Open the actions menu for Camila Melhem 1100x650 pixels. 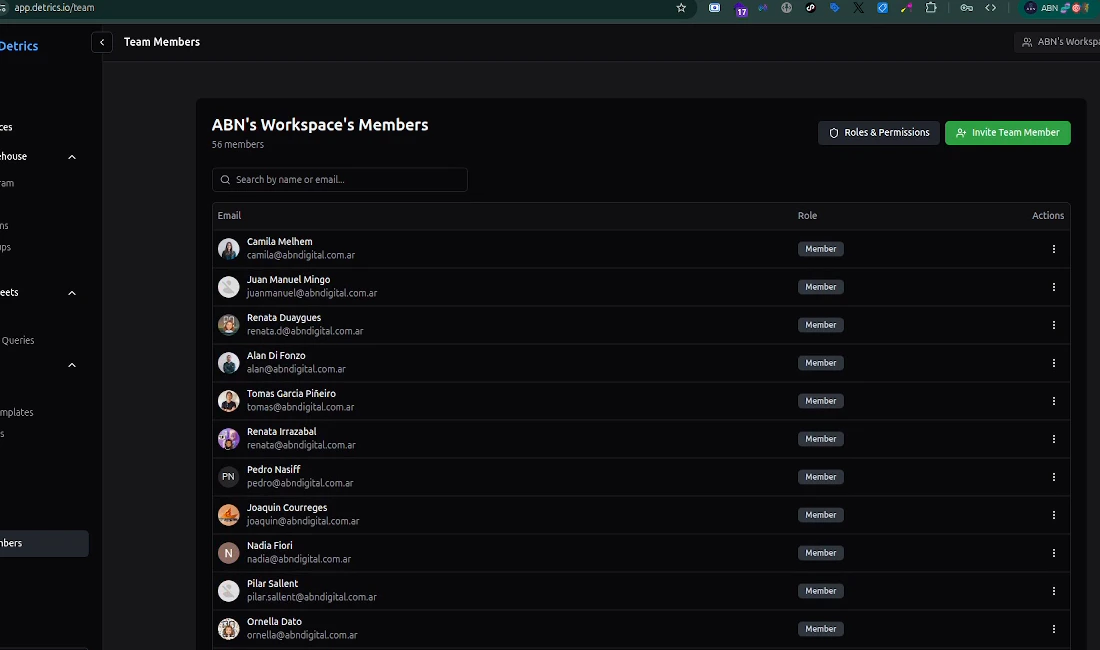point(1054,248)
